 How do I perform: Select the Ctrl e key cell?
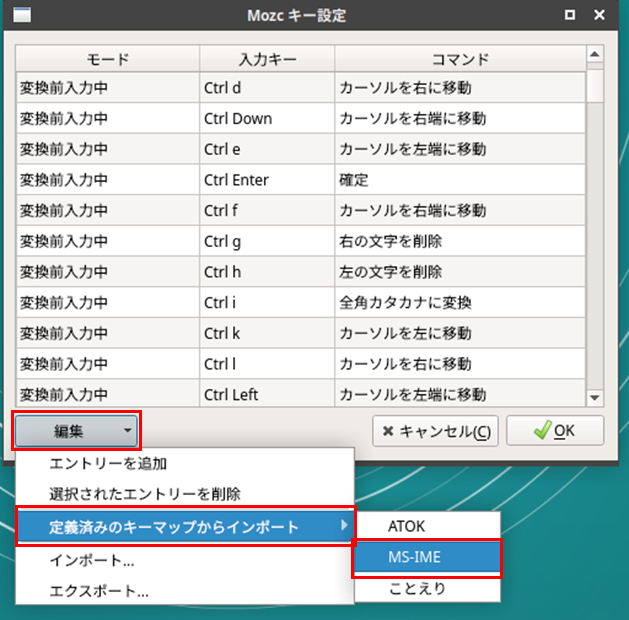(267, 149)
